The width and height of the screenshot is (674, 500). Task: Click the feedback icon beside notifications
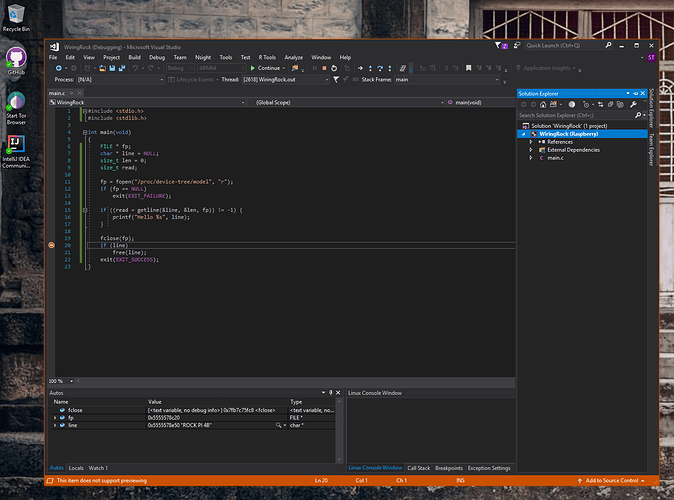(517, 45)
